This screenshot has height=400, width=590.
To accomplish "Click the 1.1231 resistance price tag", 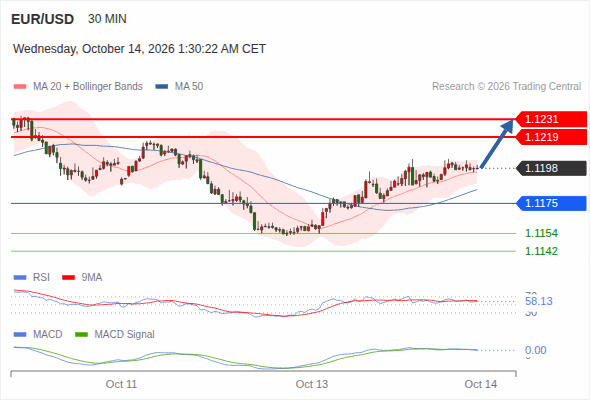I will pyautogui.click(x=551, y=119).
